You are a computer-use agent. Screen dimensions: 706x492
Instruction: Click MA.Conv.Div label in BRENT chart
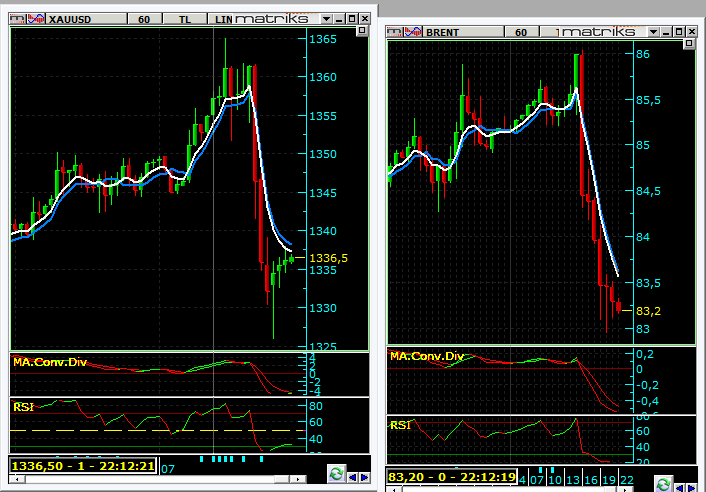tap(427, 356)
